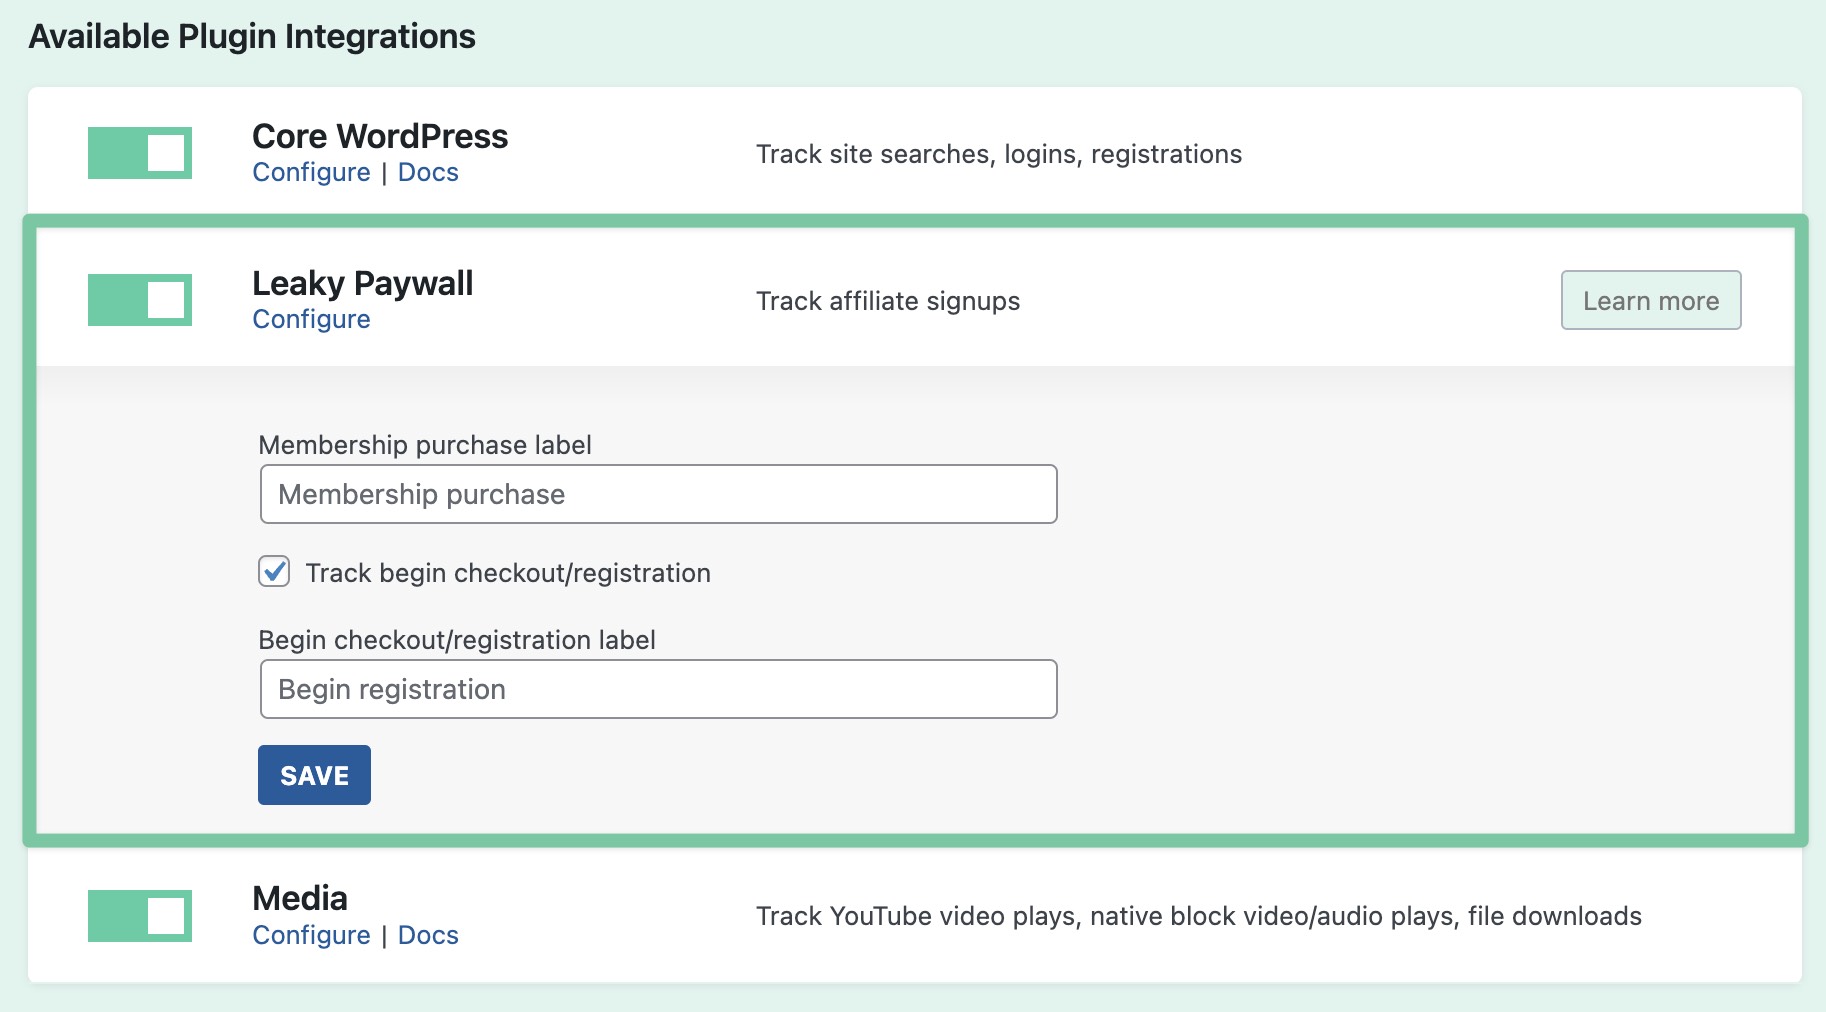Toggle off the Core WordPress integration
Viewport: 1826px width, 1012px height.
[x=139, y=152]
